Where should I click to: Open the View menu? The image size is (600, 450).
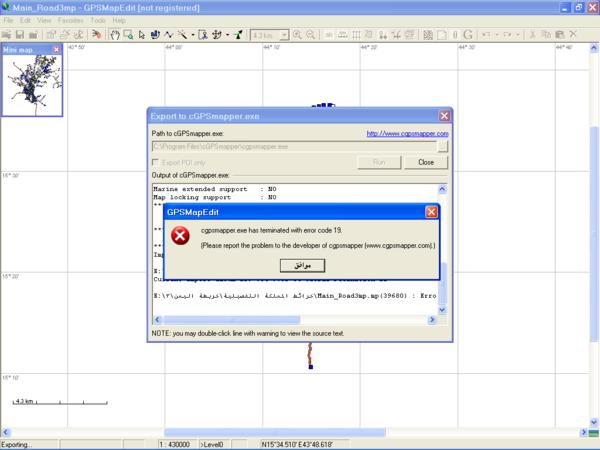click(44, 20)
